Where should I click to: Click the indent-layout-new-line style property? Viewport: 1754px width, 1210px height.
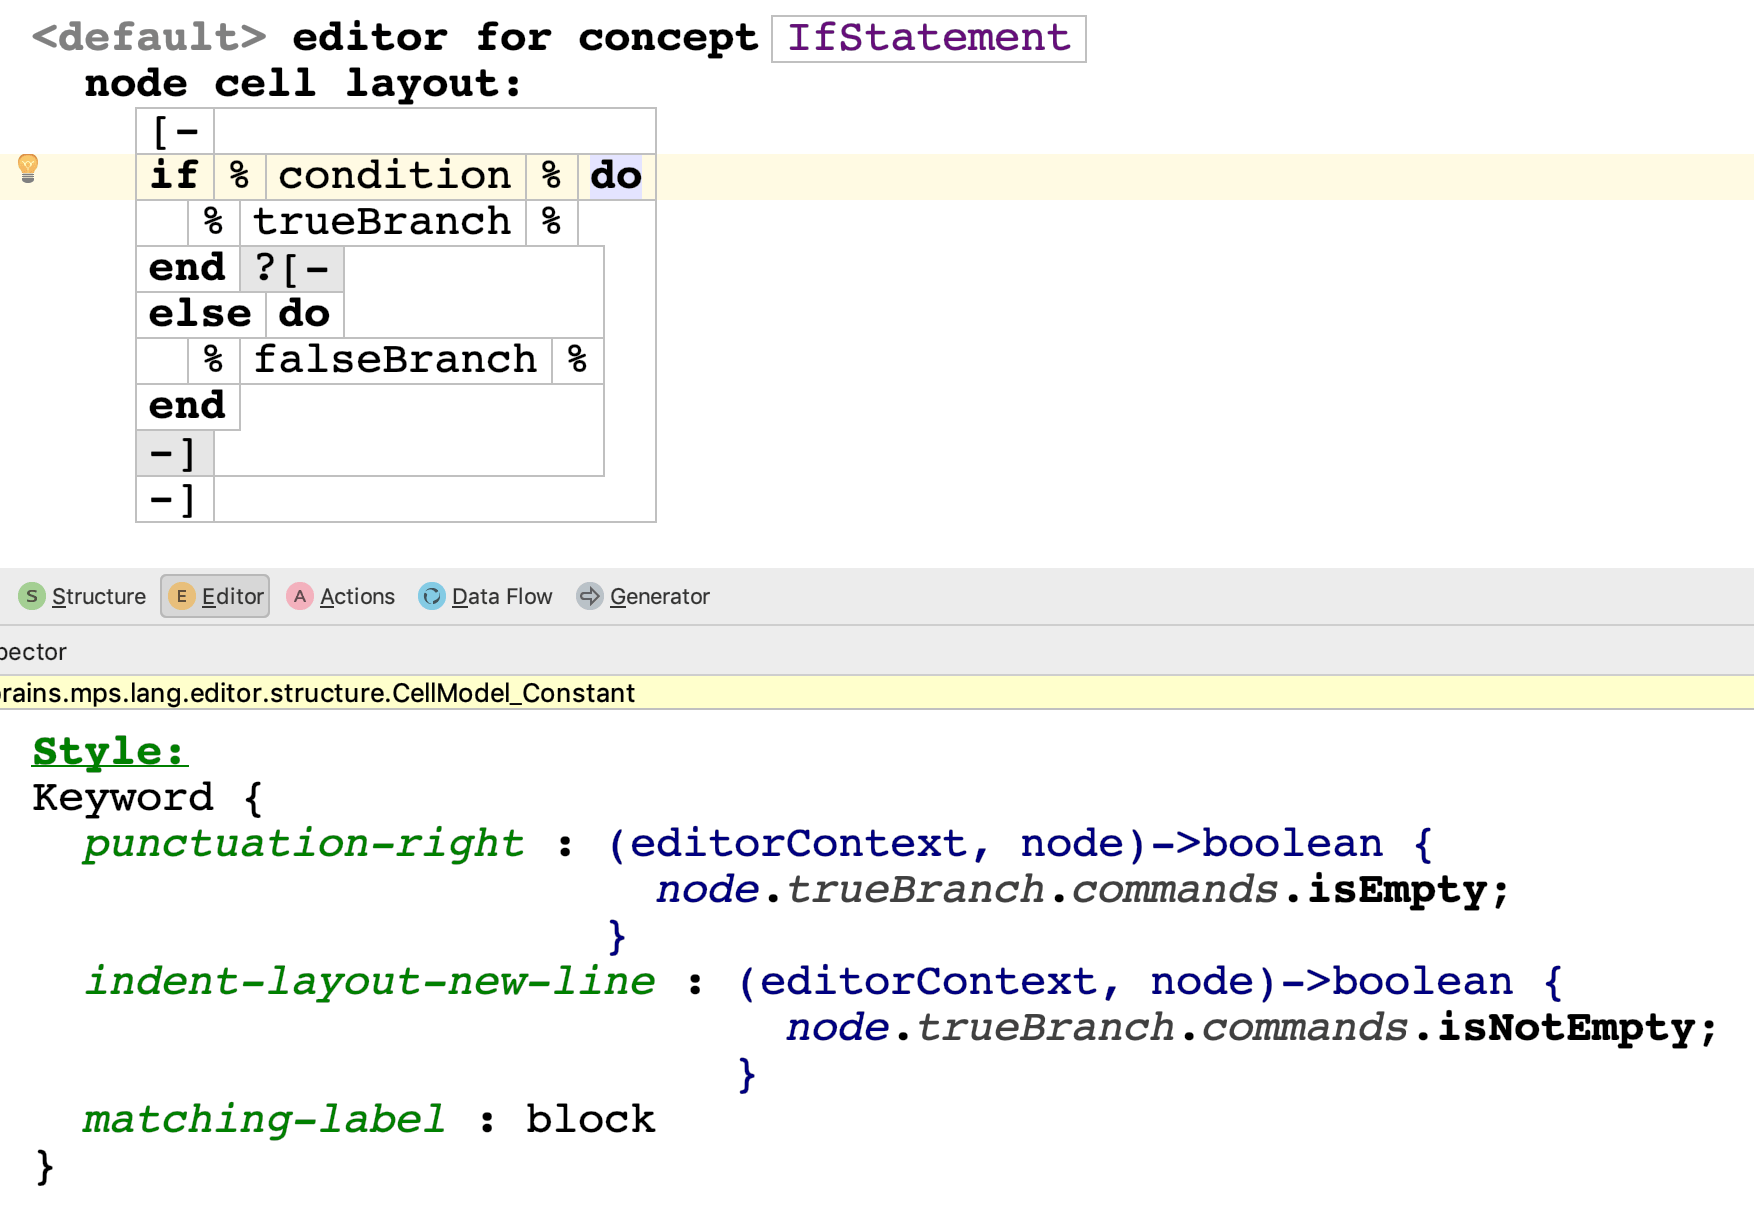(369, 982)
